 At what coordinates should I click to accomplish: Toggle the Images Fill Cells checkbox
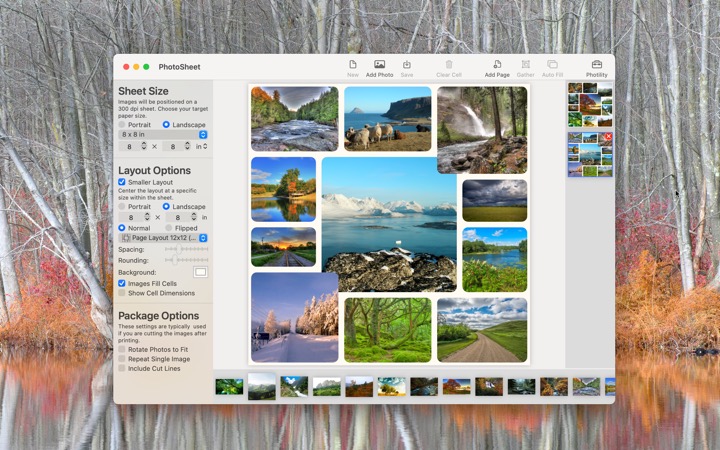122,283
